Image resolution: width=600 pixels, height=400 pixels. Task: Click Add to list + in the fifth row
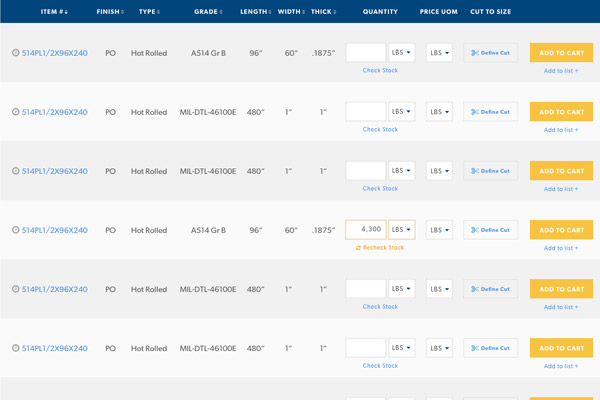561,307
